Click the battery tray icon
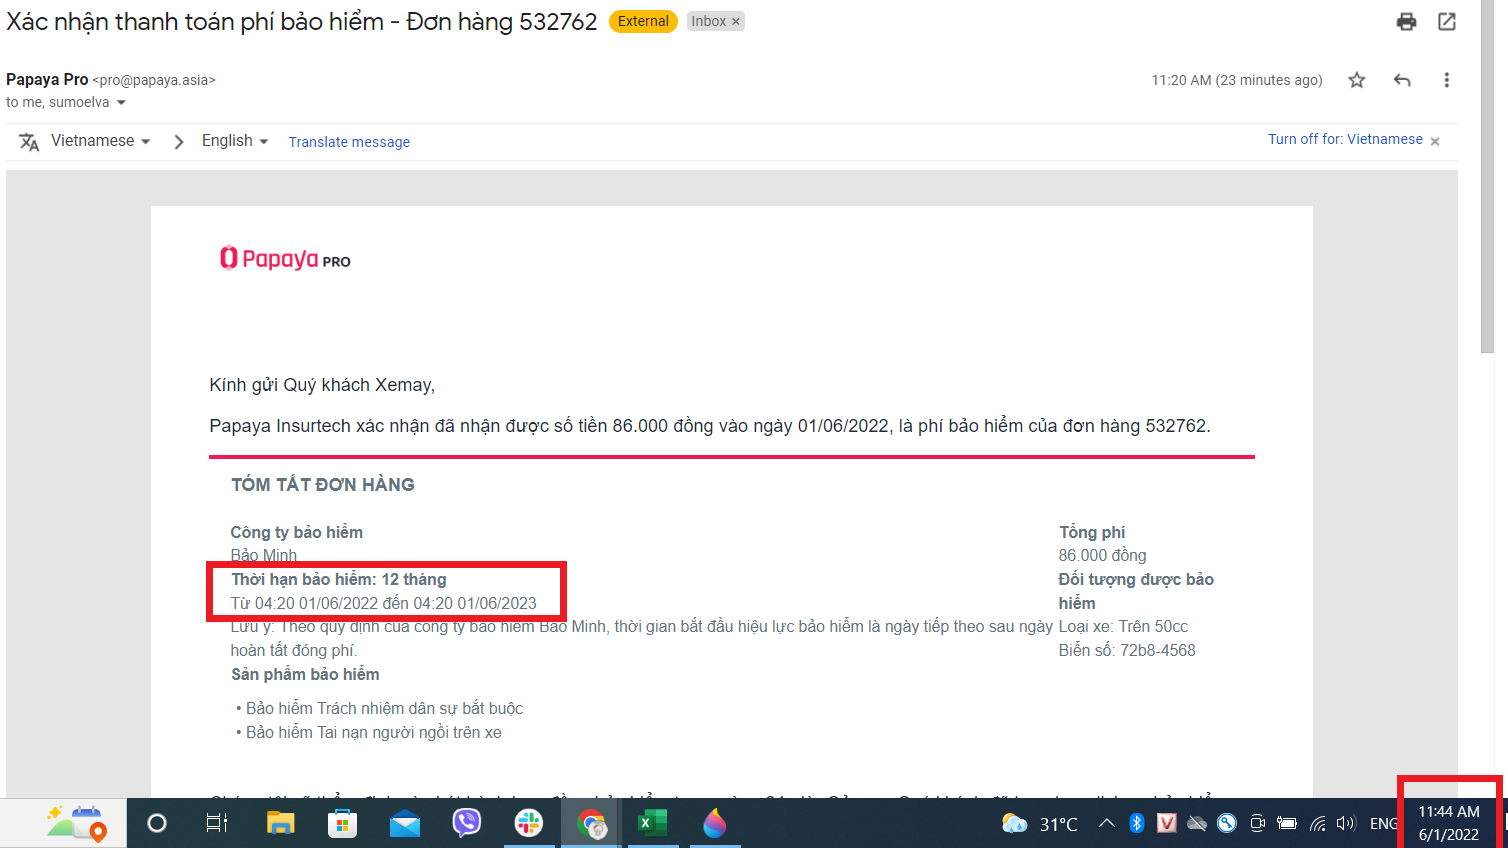The height and width of the screenshot is (848, 1508). click(x=1287, y=823)
